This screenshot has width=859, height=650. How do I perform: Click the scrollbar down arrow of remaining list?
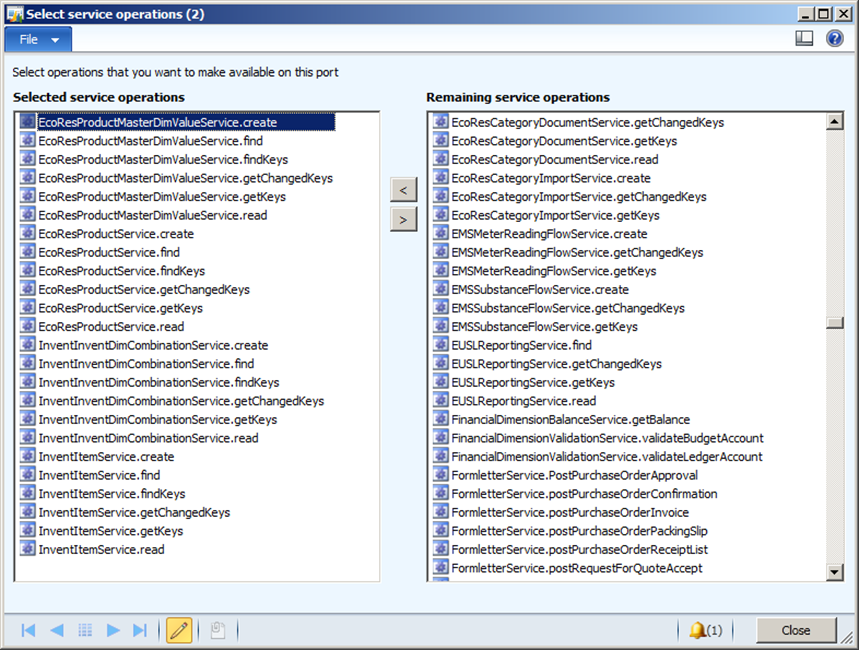pyautogui.click(x=835, y=571)
